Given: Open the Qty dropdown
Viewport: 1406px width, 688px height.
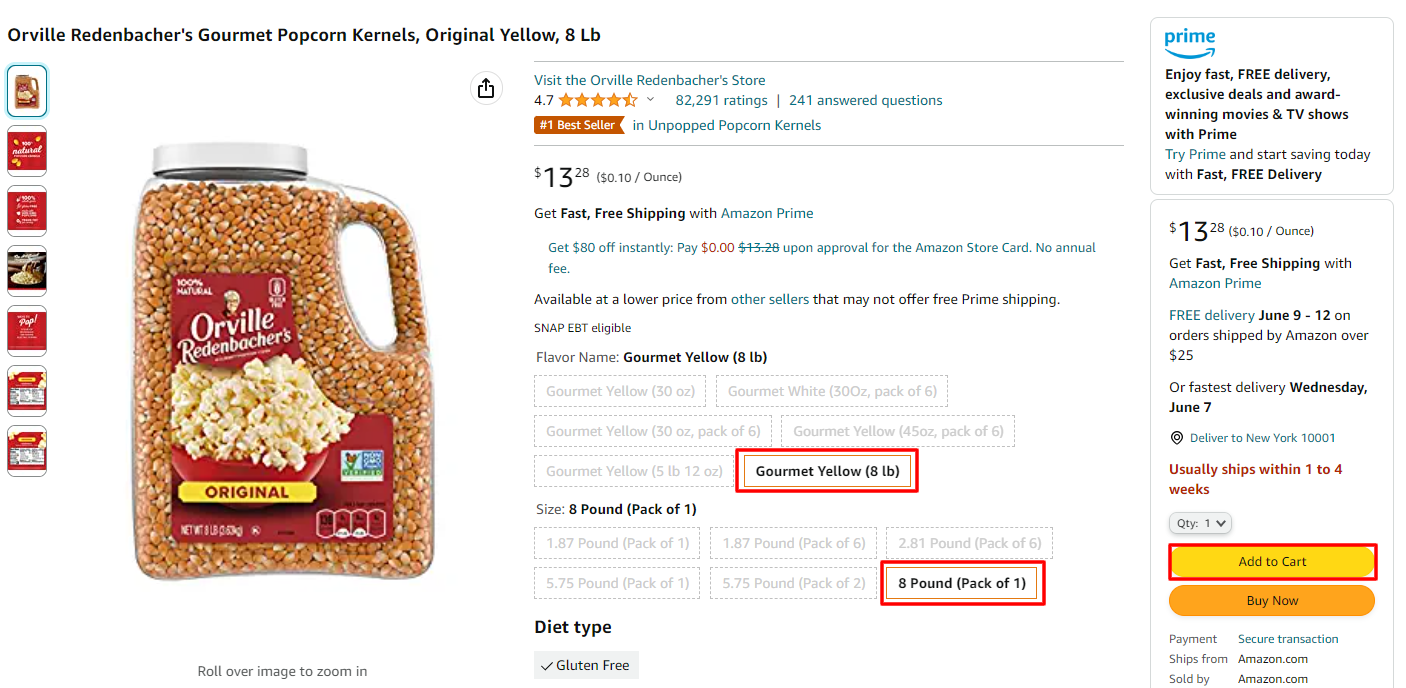Looking at the screenshot, I should (1200, 522).
